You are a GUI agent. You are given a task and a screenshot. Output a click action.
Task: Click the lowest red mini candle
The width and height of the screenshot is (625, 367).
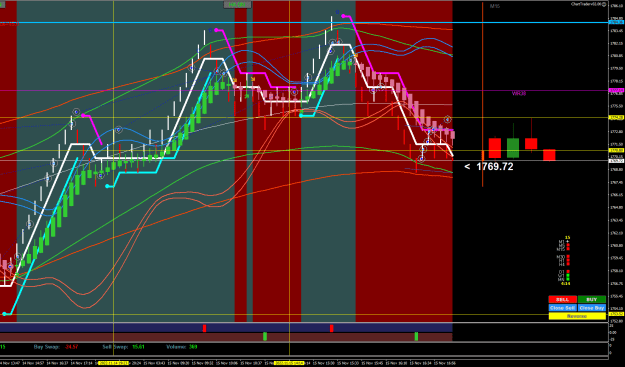[x=549, y=155]
